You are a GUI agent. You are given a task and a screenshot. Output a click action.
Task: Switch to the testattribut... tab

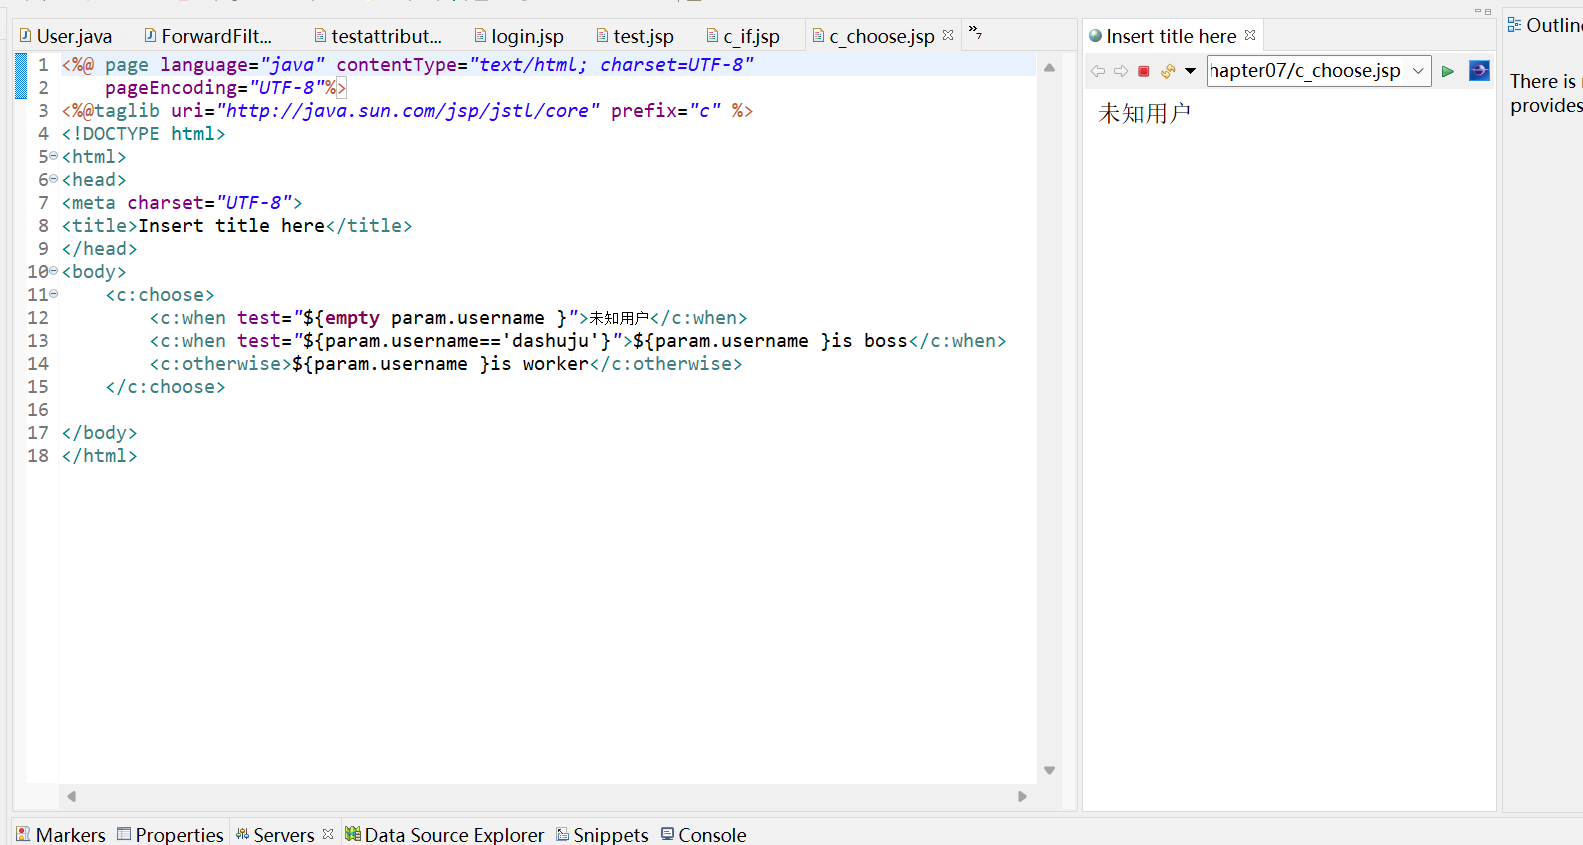pos(378,36)
